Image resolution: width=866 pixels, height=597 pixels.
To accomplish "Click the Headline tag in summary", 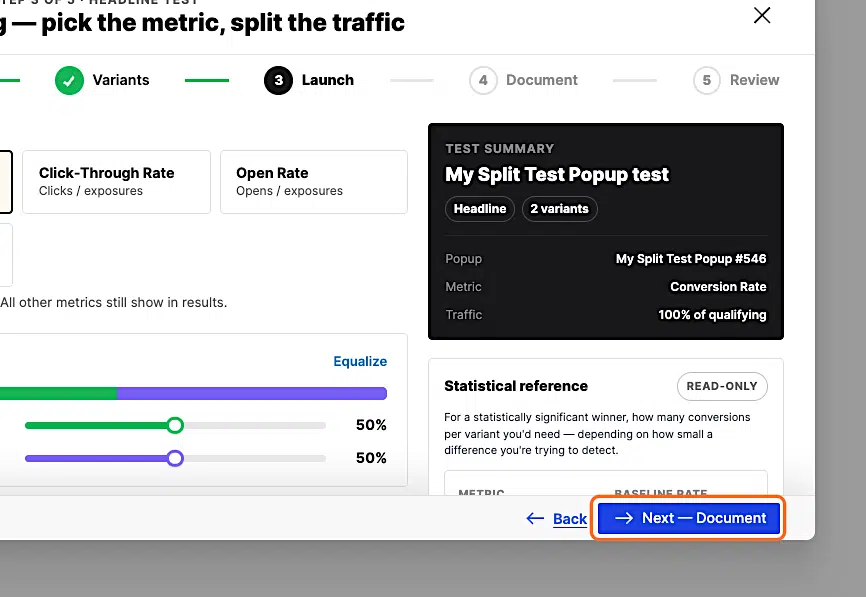I will point(480,209).
